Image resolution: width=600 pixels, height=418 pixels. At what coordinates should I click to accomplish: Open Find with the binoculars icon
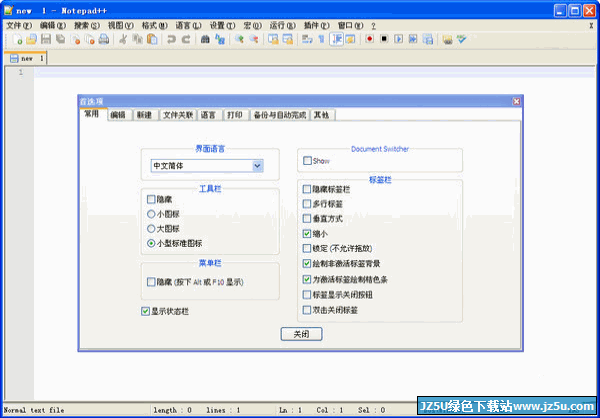coord(205,39)
